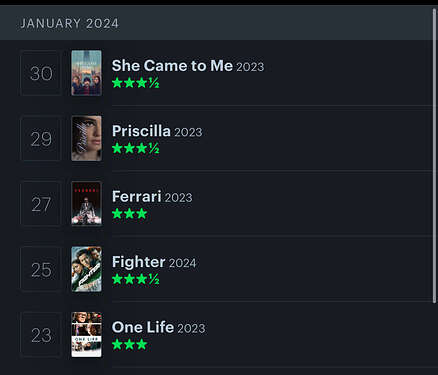Image resolution: width=438 pixels, height=375 pixels.
Task: Select the Priscilla title link
Action: (141, 131)
